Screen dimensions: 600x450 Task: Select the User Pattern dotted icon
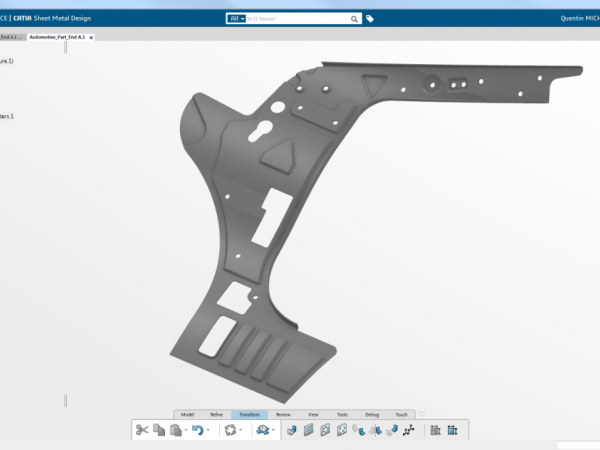tap(342, 430)
